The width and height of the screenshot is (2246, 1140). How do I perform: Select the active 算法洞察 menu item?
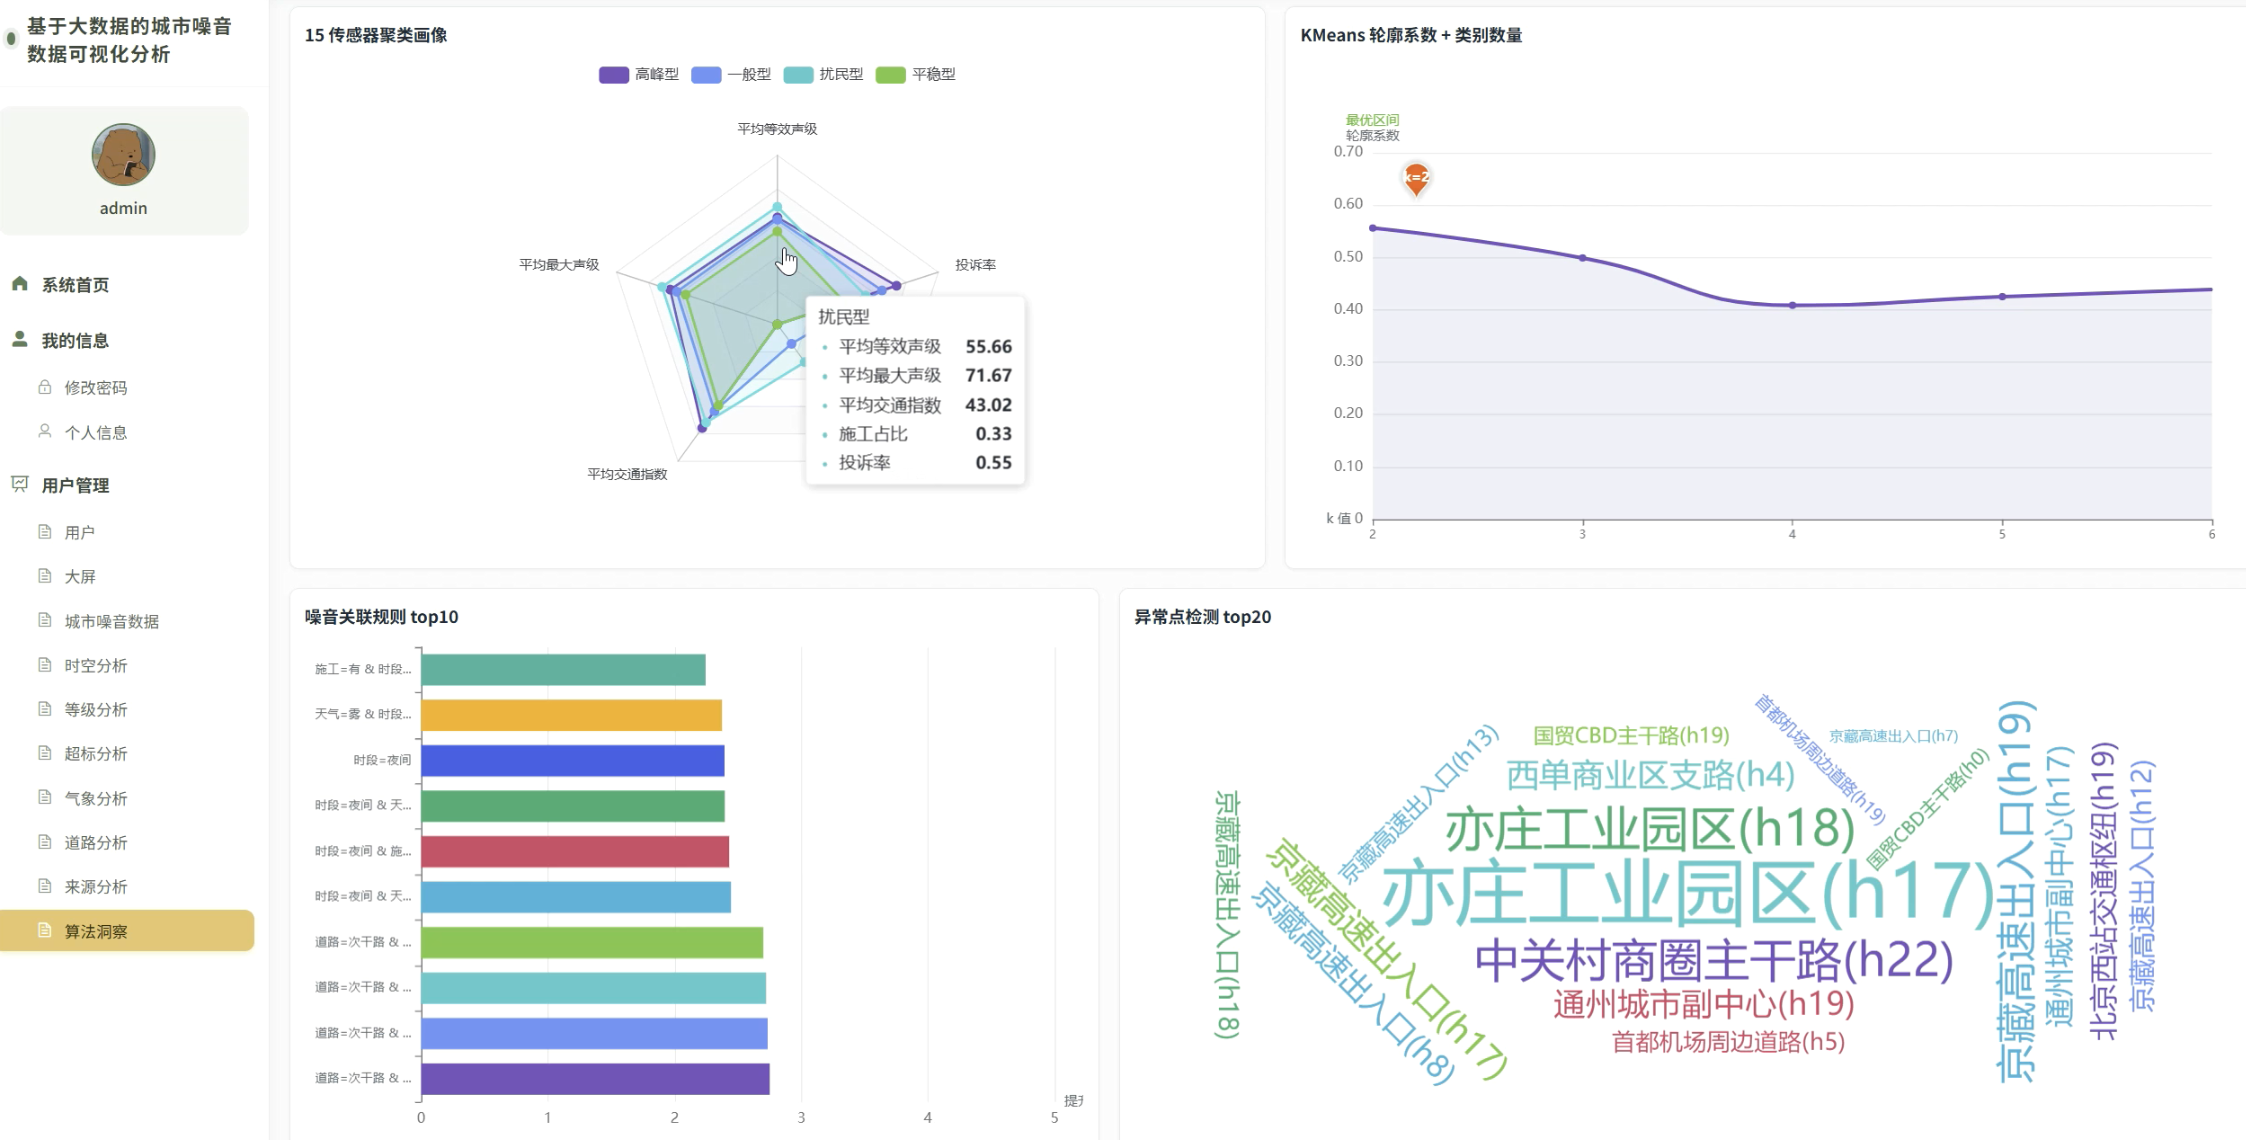127,931
